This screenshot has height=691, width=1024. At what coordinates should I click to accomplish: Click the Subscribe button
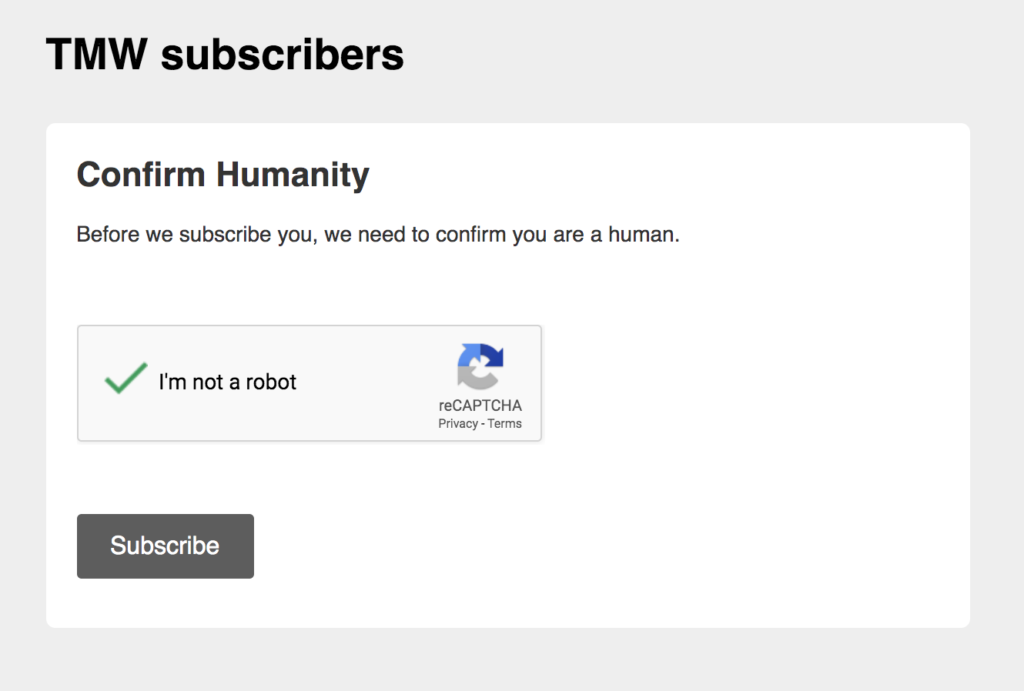point(165,546)
